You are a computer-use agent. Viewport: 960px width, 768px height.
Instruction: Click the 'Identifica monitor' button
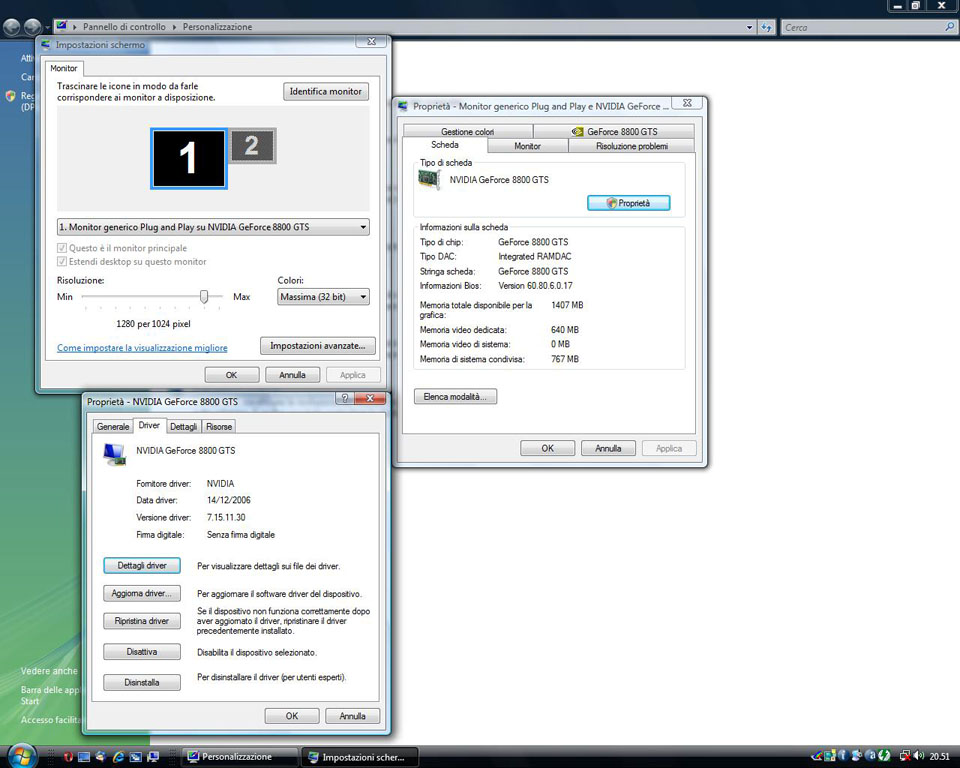326,92
